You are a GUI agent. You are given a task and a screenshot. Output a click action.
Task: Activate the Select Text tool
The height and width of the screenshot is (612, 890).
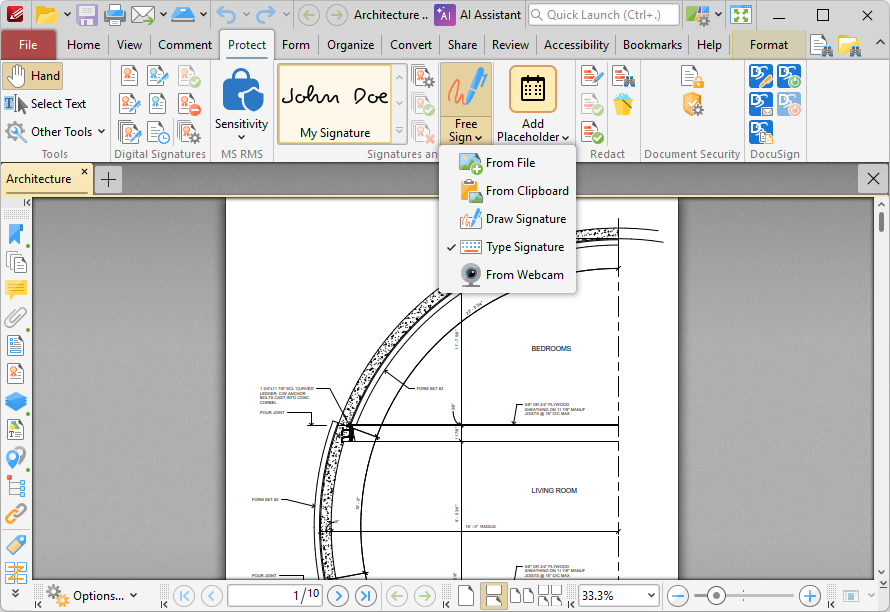point(45,104)
